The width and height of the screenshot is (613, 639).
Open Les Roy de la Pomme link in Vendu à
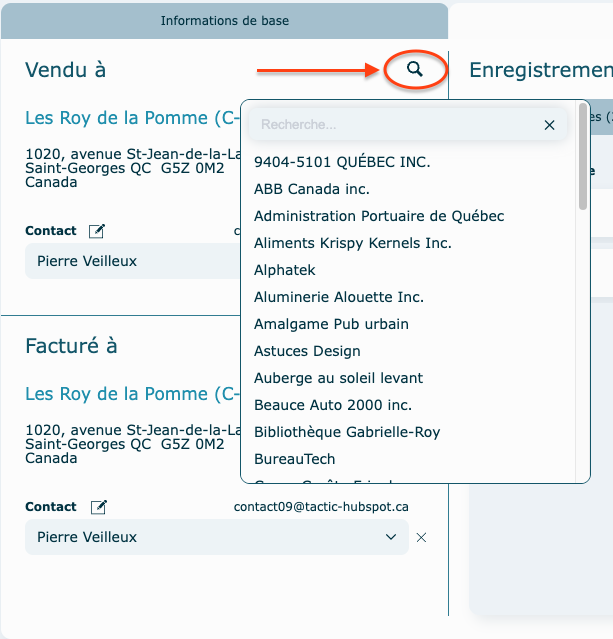130,118
